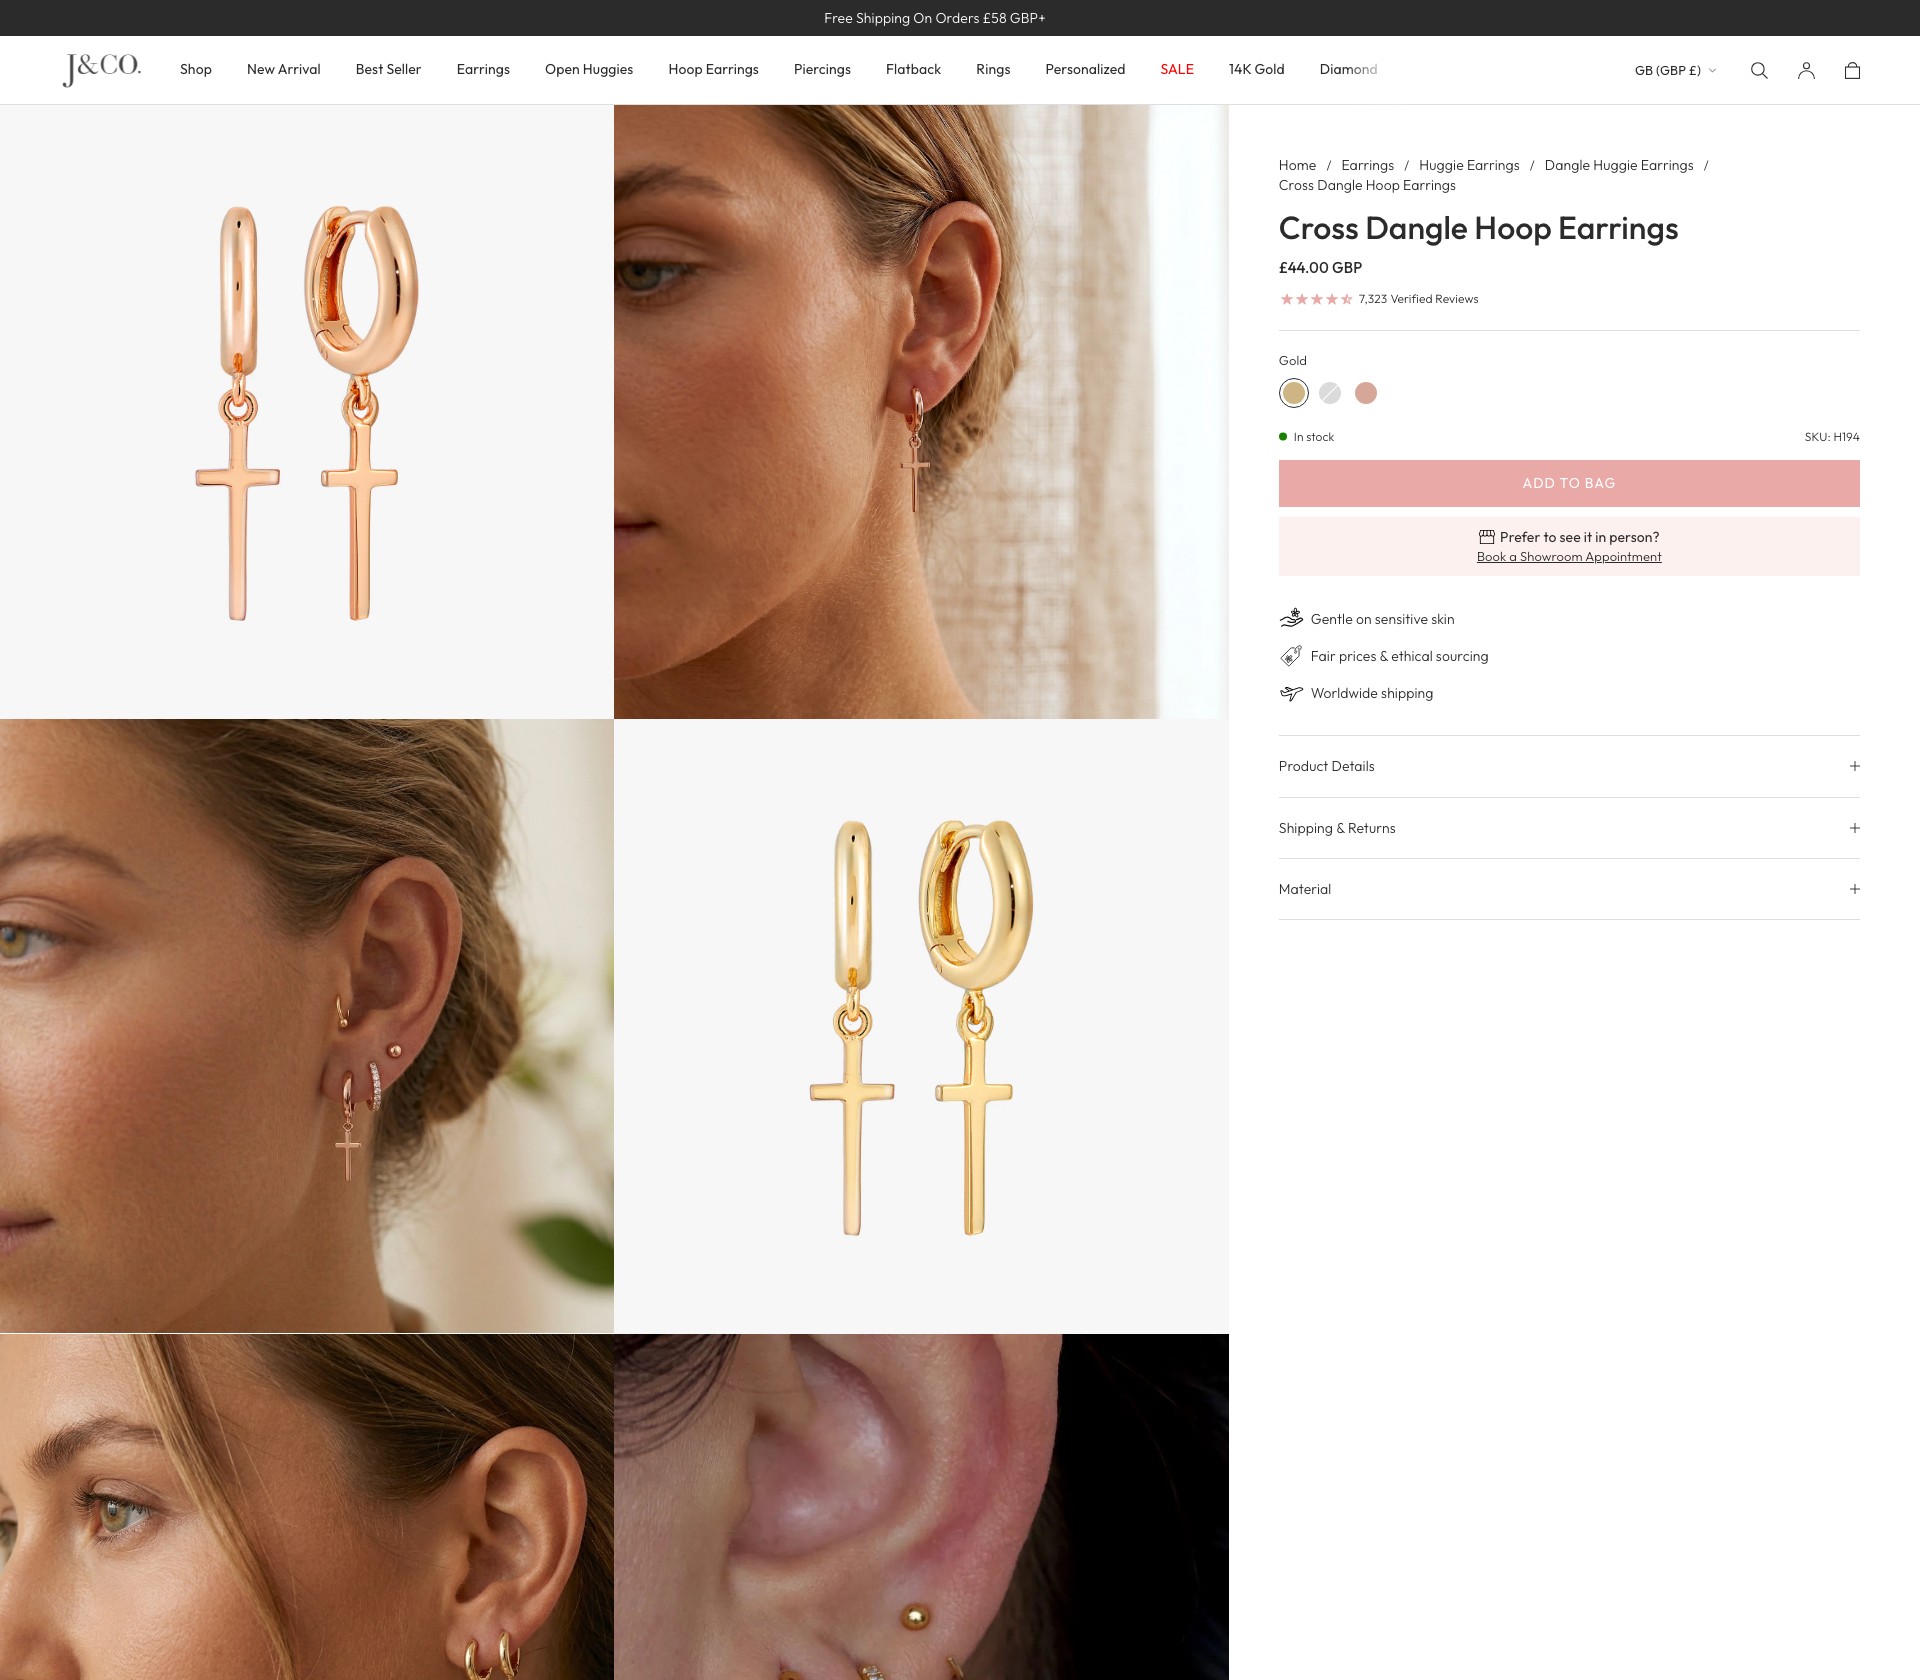Click the £44.00 GBP price
Image resolution: width=1920 pixels, height=1680 pixels.
pos(1320,268)
